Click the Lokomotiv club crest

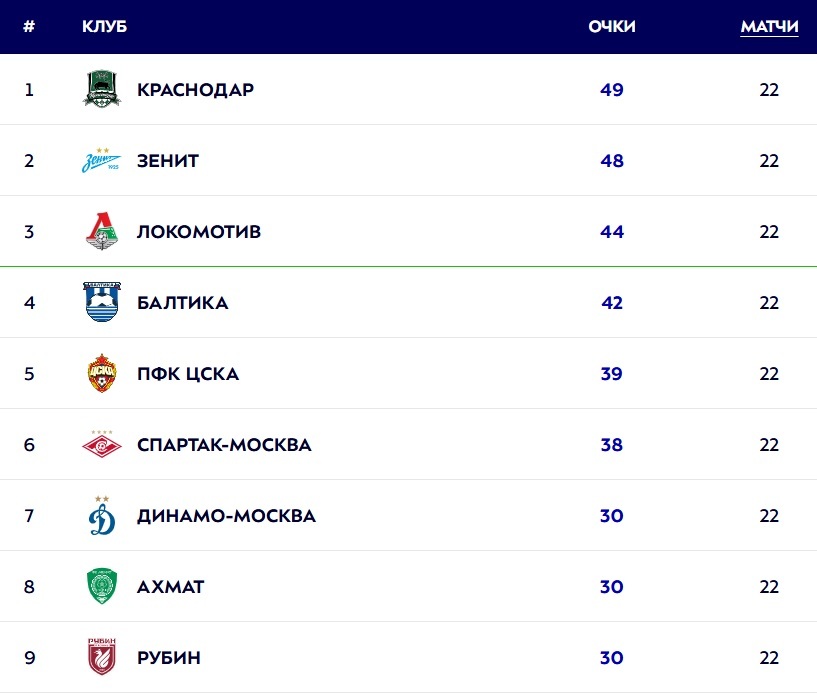pyautogui.click(x=101, y=231)
